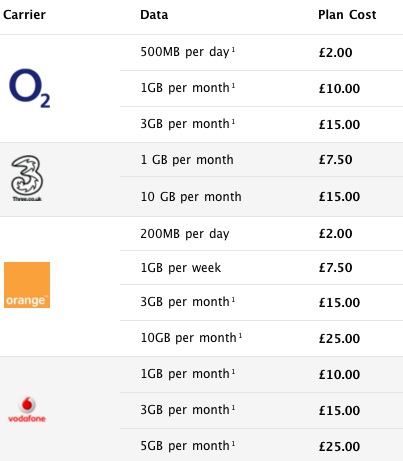Viewport: 403px width, 461px height.
Task: Click the footnote marker after Vodafone 3GB per month
Action: point(233,408)
